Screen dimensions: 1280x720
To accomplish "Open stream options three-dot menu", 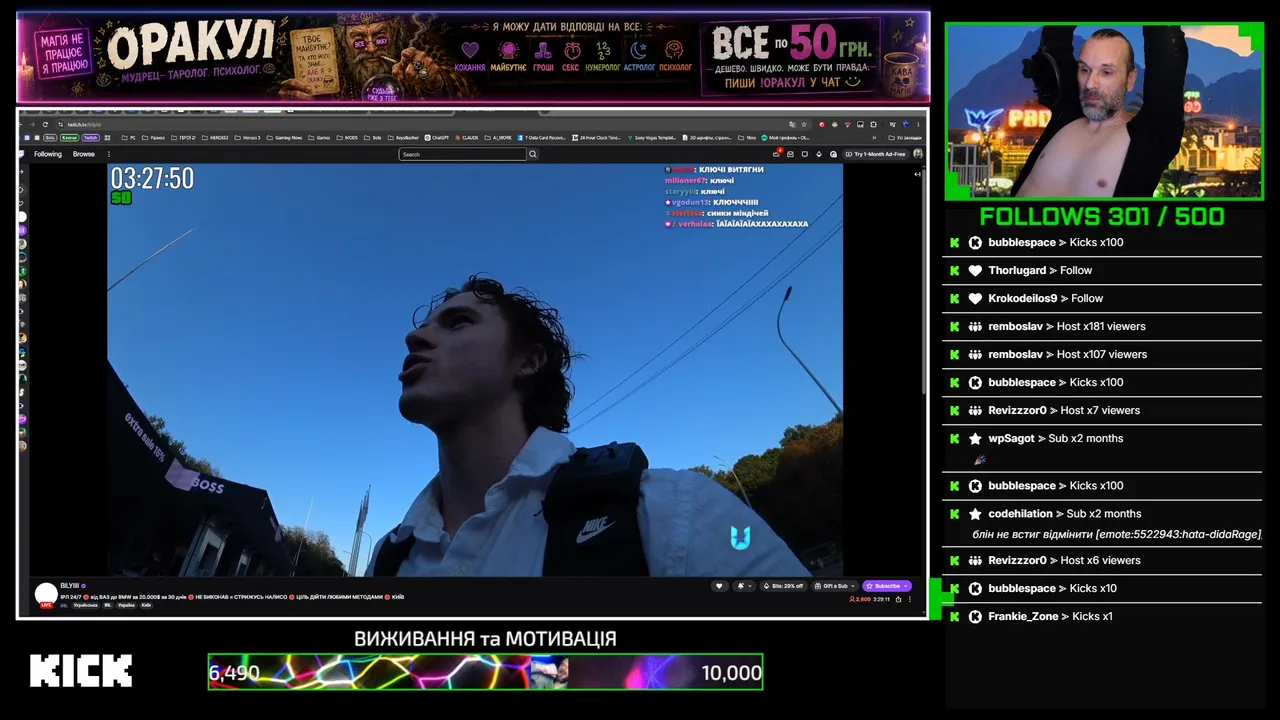I will pos(909,599).
